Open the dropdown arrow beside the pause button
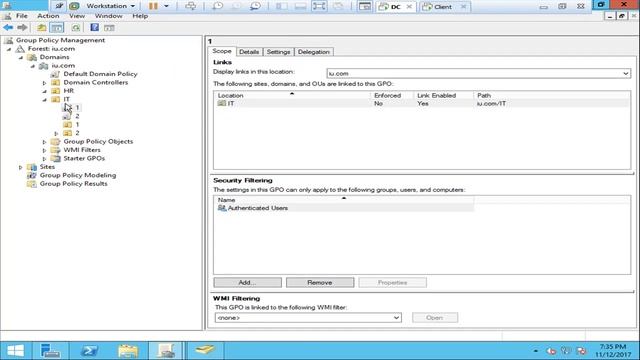Viewport: 640px width, 360px height. 166,6
